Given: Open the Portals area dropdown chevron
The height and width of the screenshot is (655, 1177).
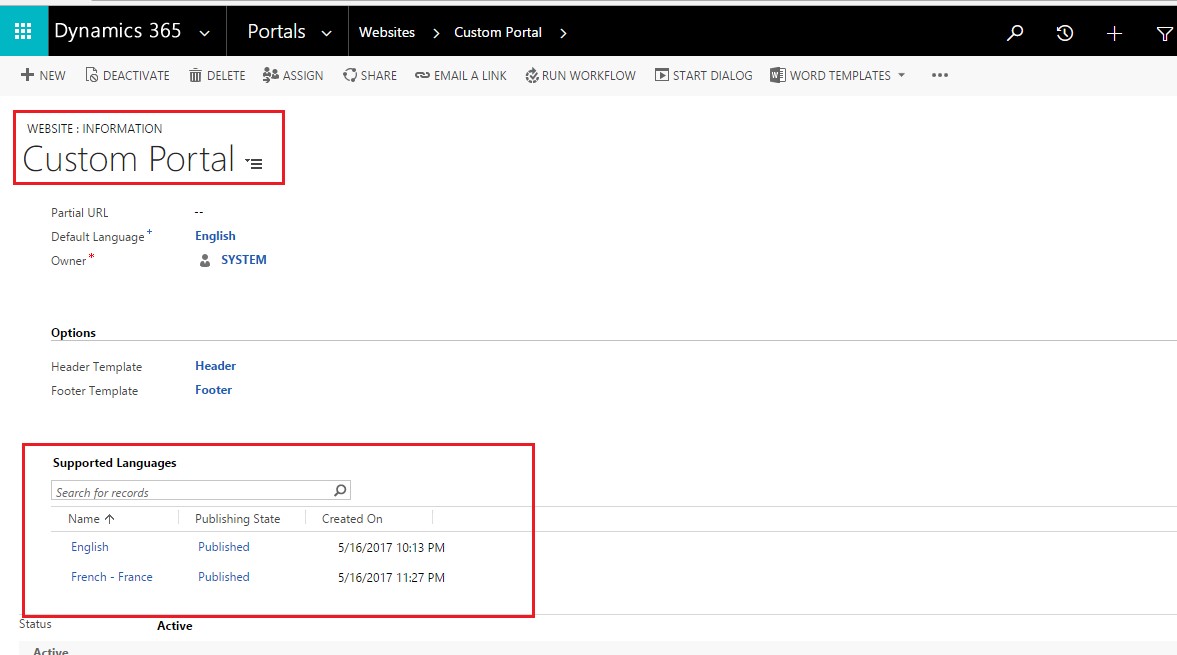Looking at the screenshot, I should [327, 31].
